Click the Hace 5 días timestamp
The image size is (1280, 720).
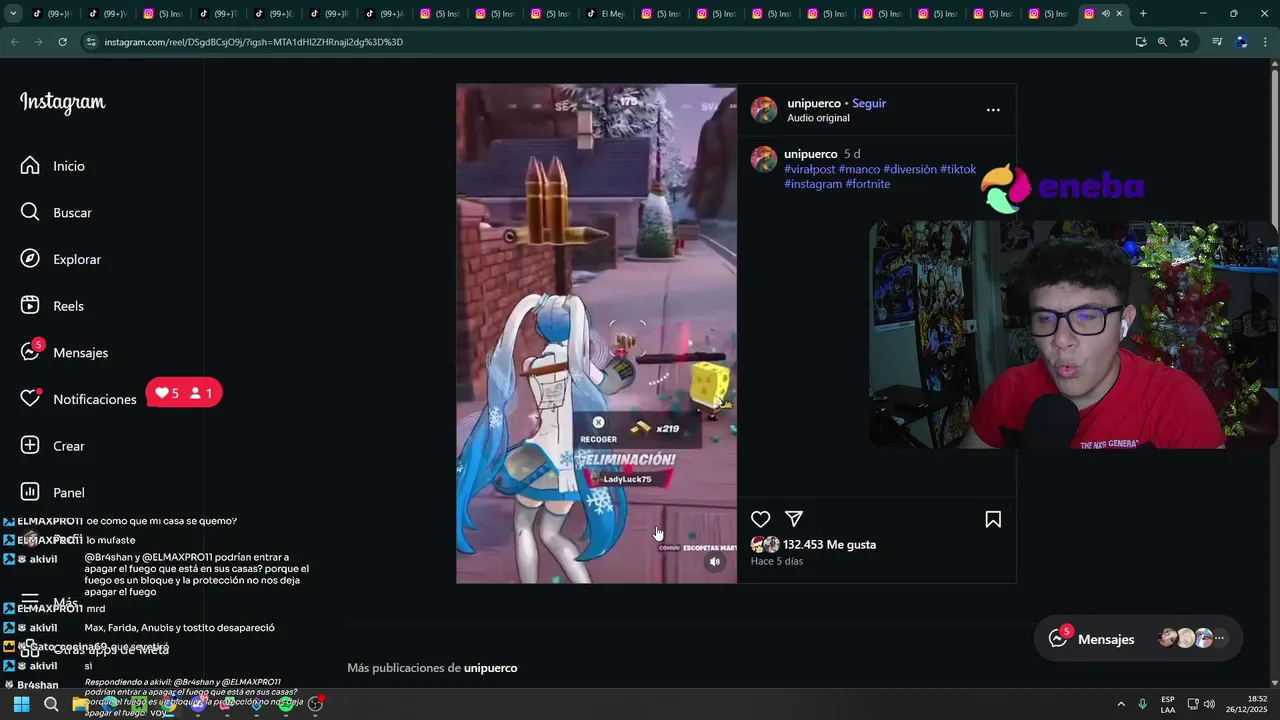pos(777,562)
